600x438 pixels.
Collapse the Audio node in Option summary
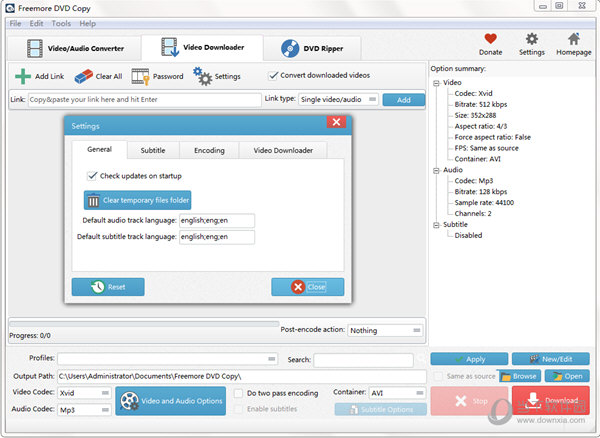(436, 171)
